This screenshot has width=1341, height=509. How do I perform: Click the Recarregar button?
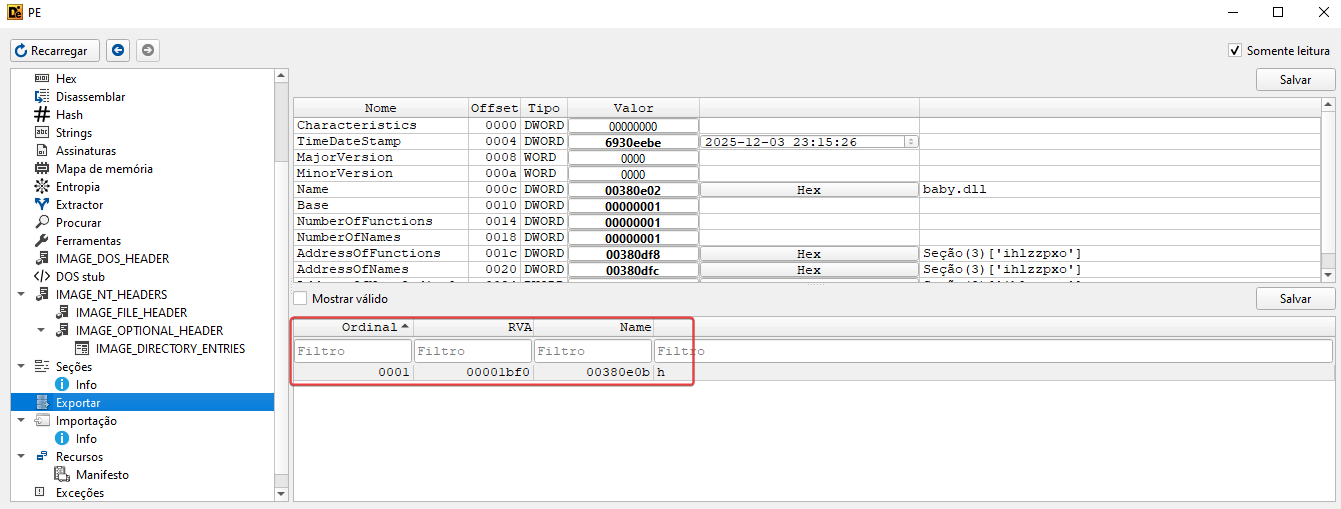(x=55, y=50)
